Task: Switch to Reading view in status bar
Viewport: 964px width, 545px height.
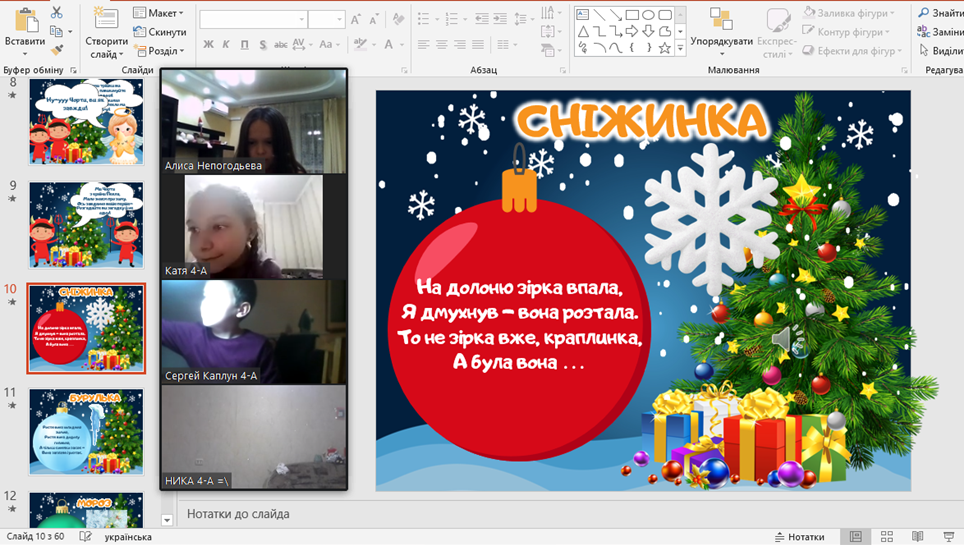Action: click(917, 536)
